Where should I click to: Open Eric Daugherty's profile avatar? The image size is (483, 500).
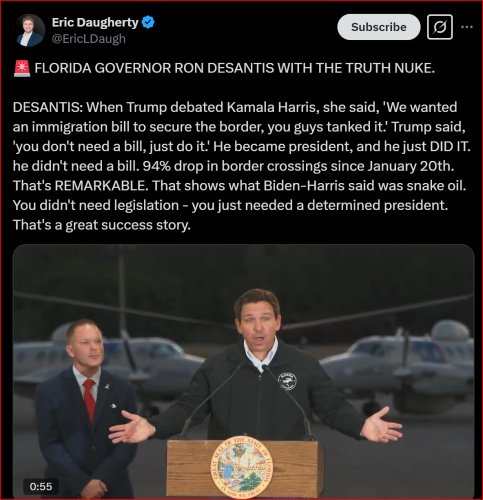click(x=30, y=30)
